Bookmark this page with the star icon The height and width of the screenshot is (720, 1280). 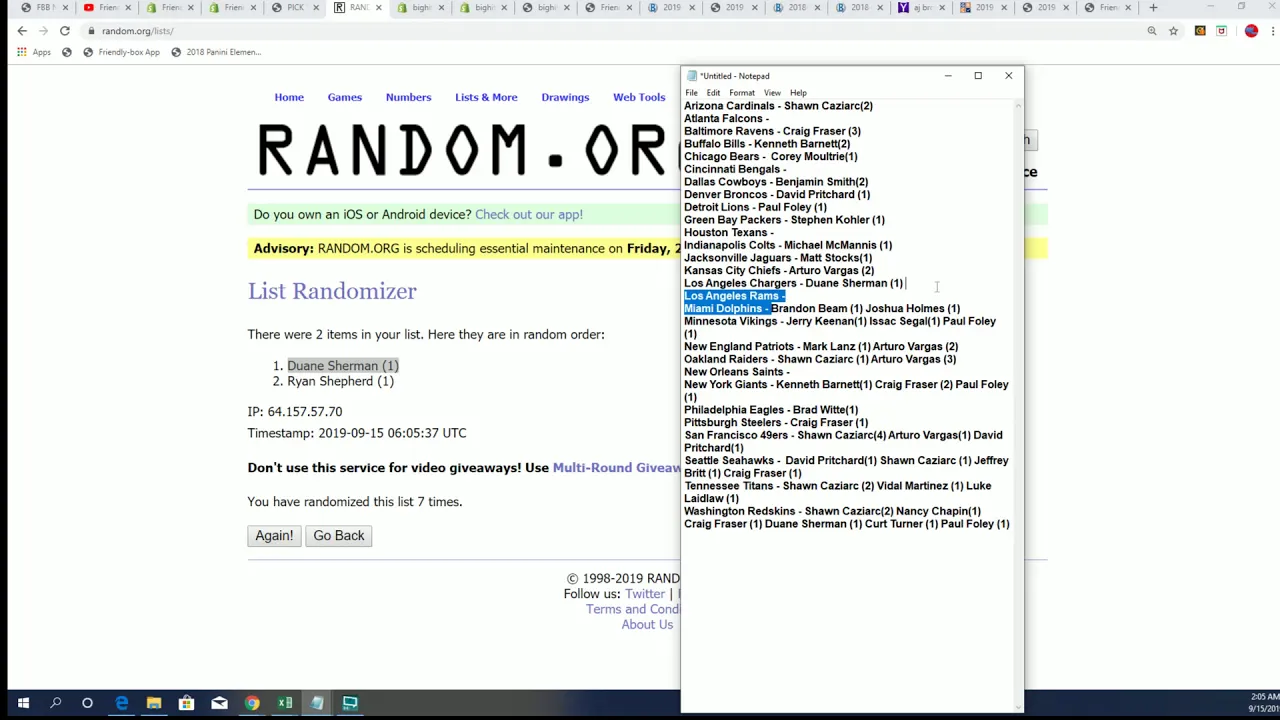[1173, 31]
